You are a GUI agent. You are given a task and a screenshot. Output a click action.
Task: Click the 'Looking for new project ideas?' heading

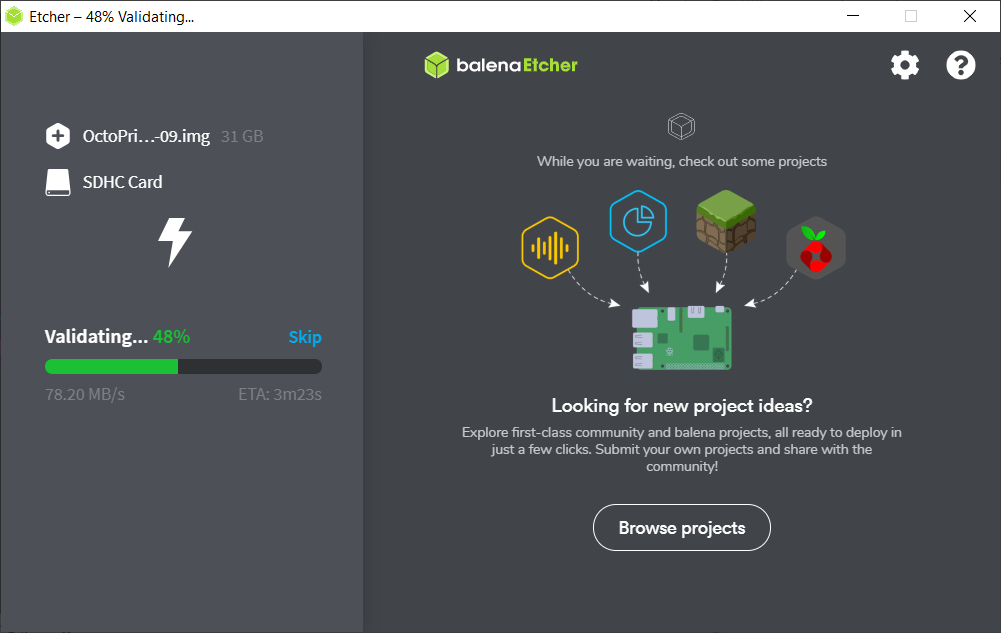coord(681,406)
